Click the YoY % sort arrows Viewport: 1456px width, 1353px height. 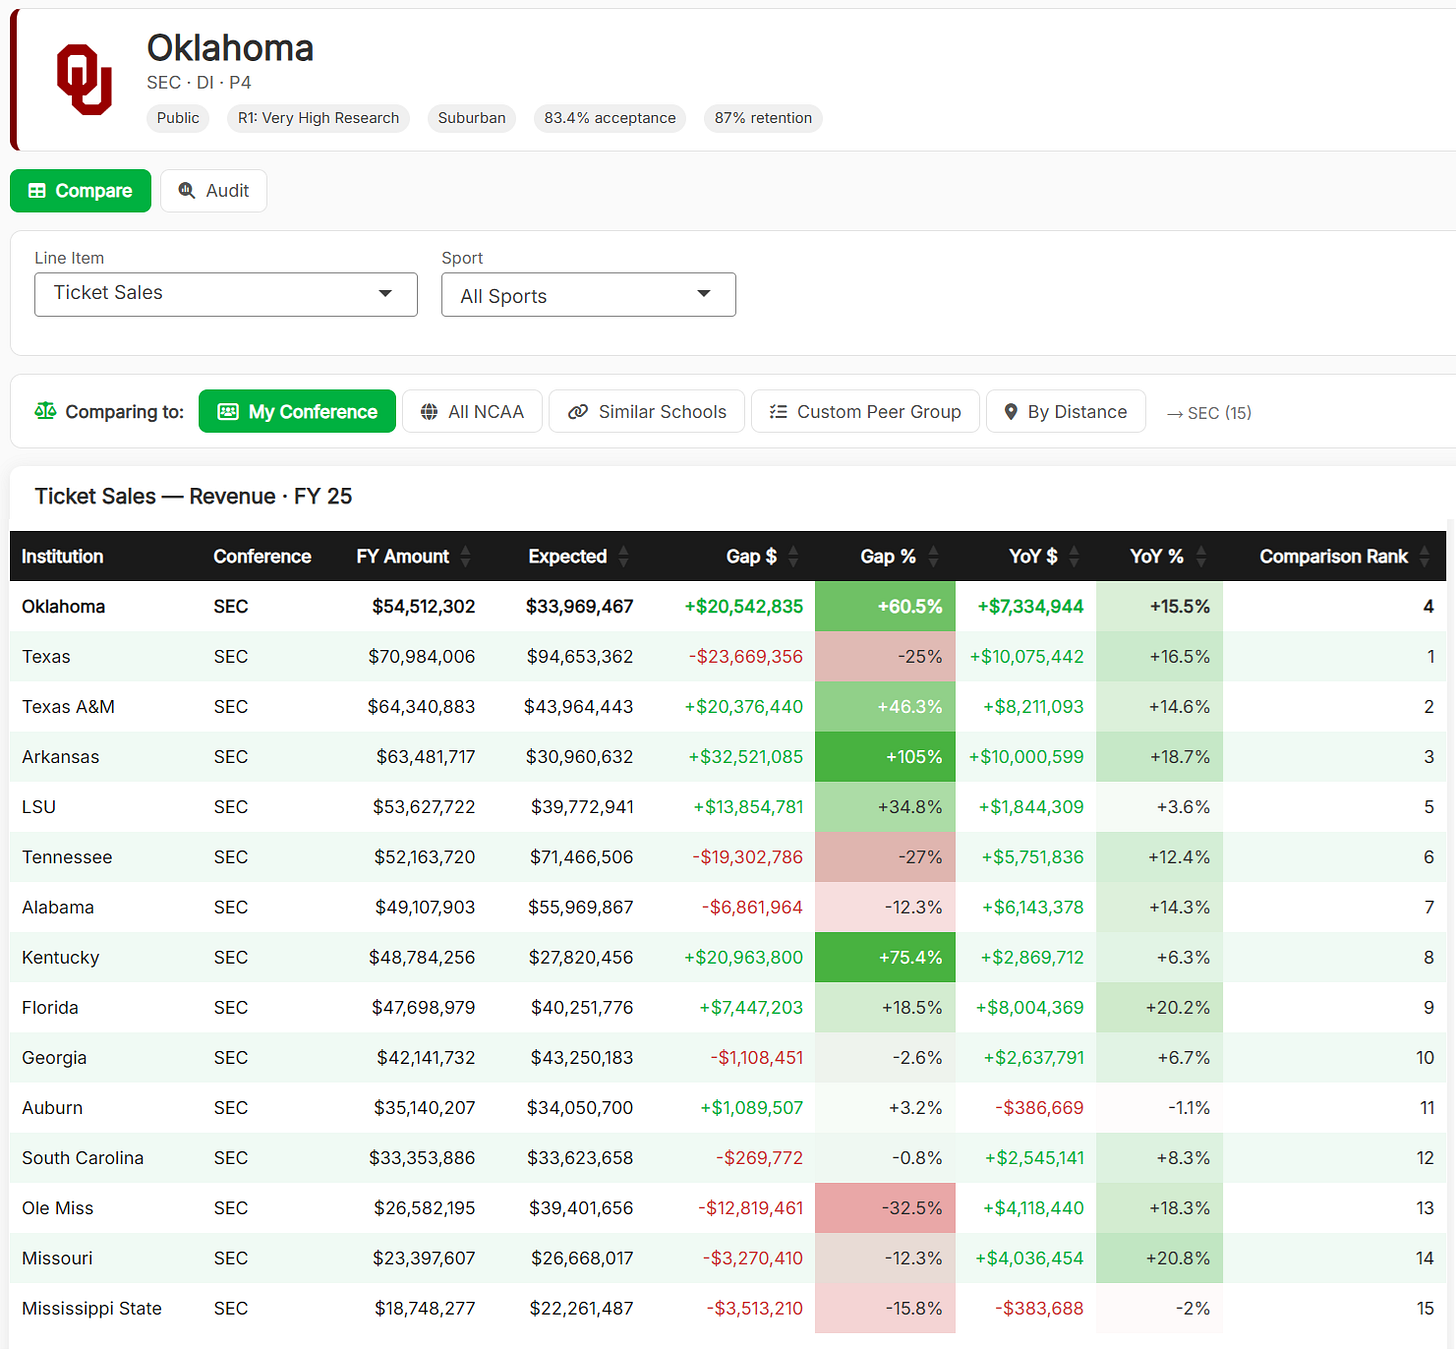(1201, 557)
